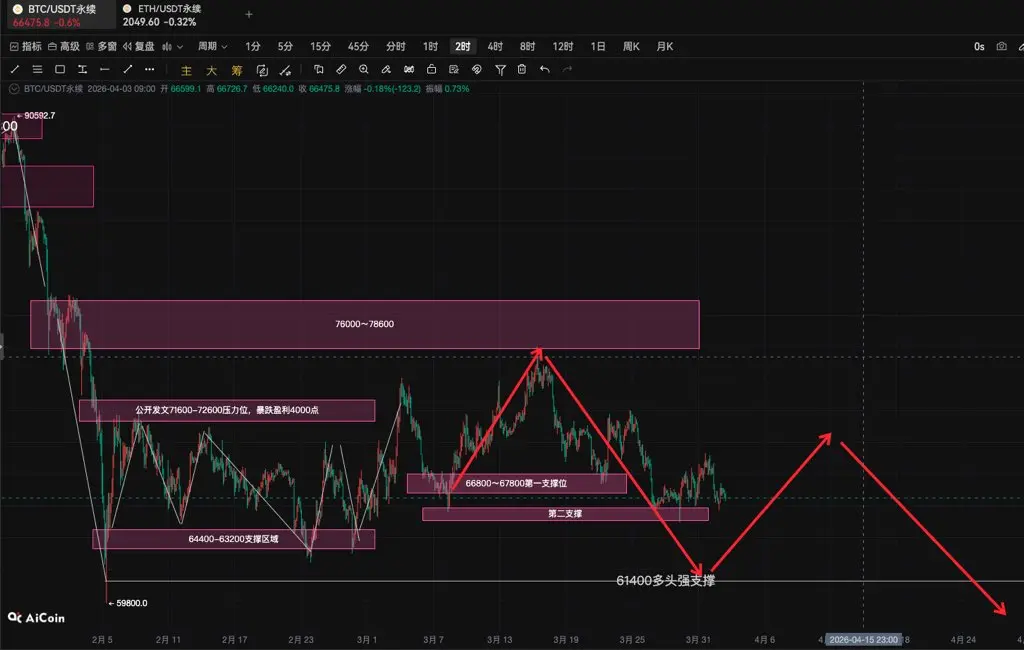
Task: Delete drawings with the trash icon
Action: pyautogui.click(x=522, y=69)
